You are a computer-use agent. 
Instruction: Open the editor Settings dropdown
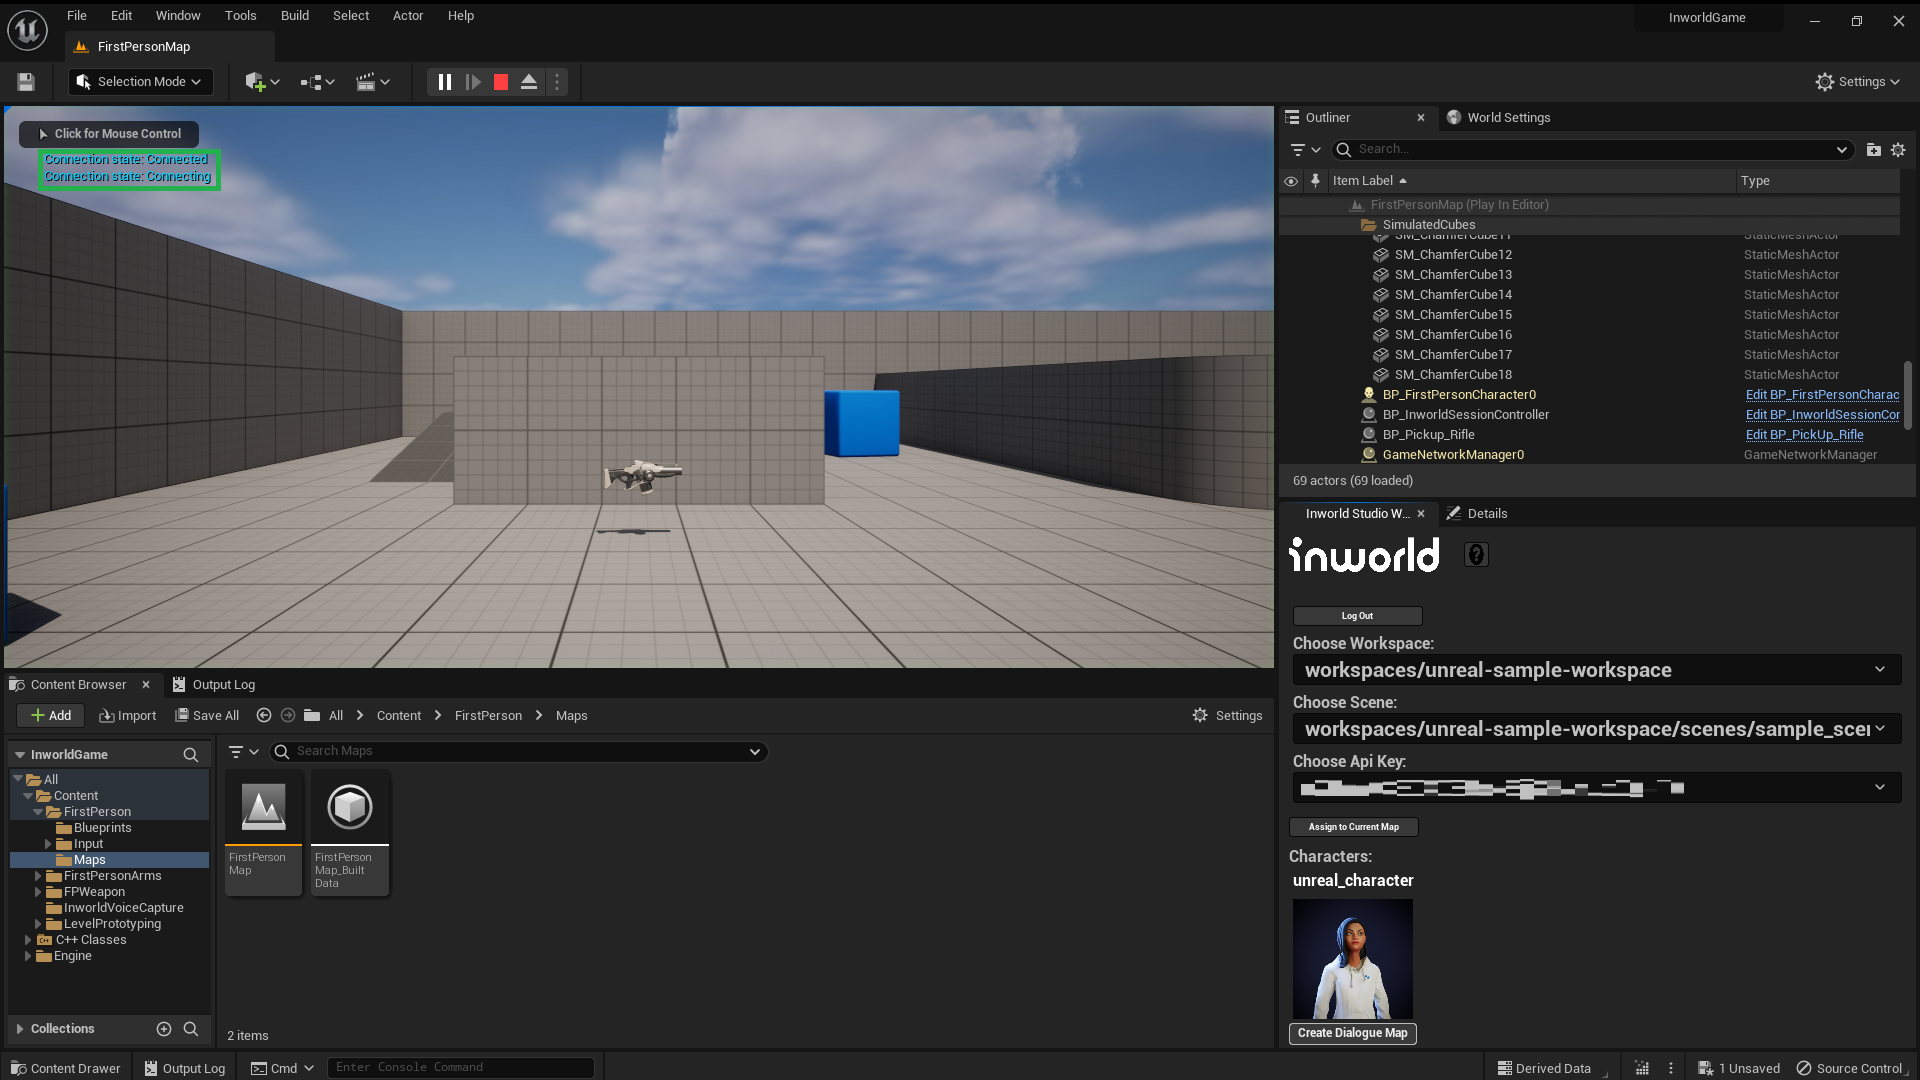click(1858, 82)
